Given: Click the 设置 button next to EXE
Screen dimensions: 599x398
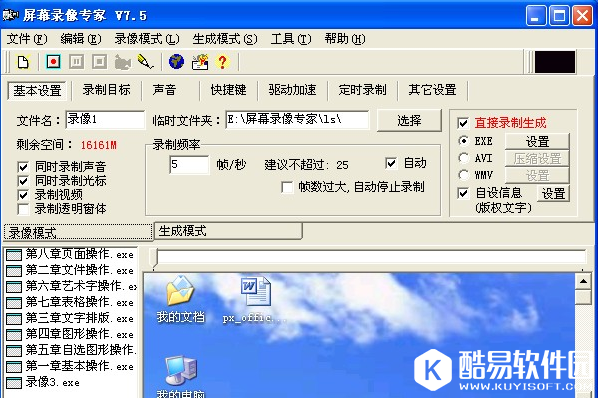Looking at the screenshot, I should coord(537,141).
